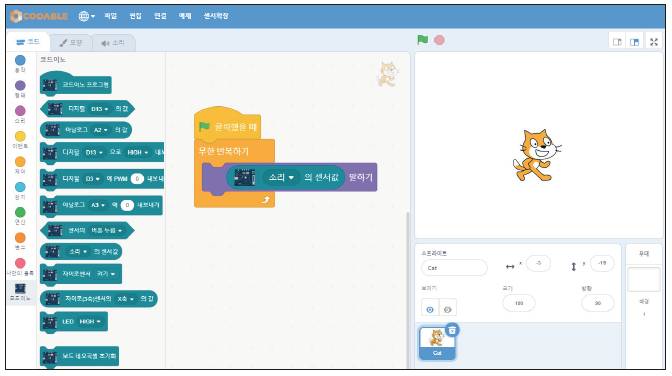Edit the sprite x position field

point(538,263)
